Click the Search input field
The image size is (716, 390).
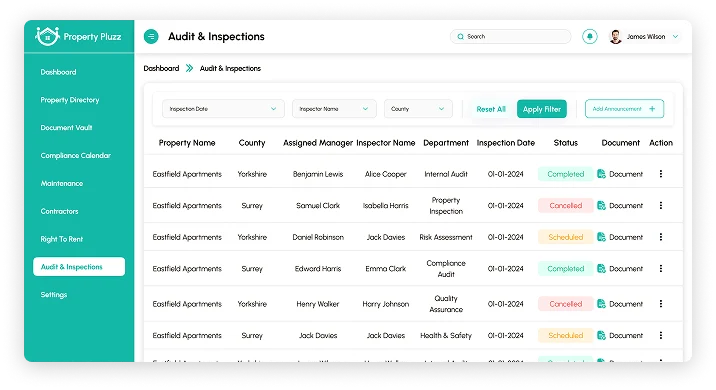pyautogui.click(x=511, y=36)
